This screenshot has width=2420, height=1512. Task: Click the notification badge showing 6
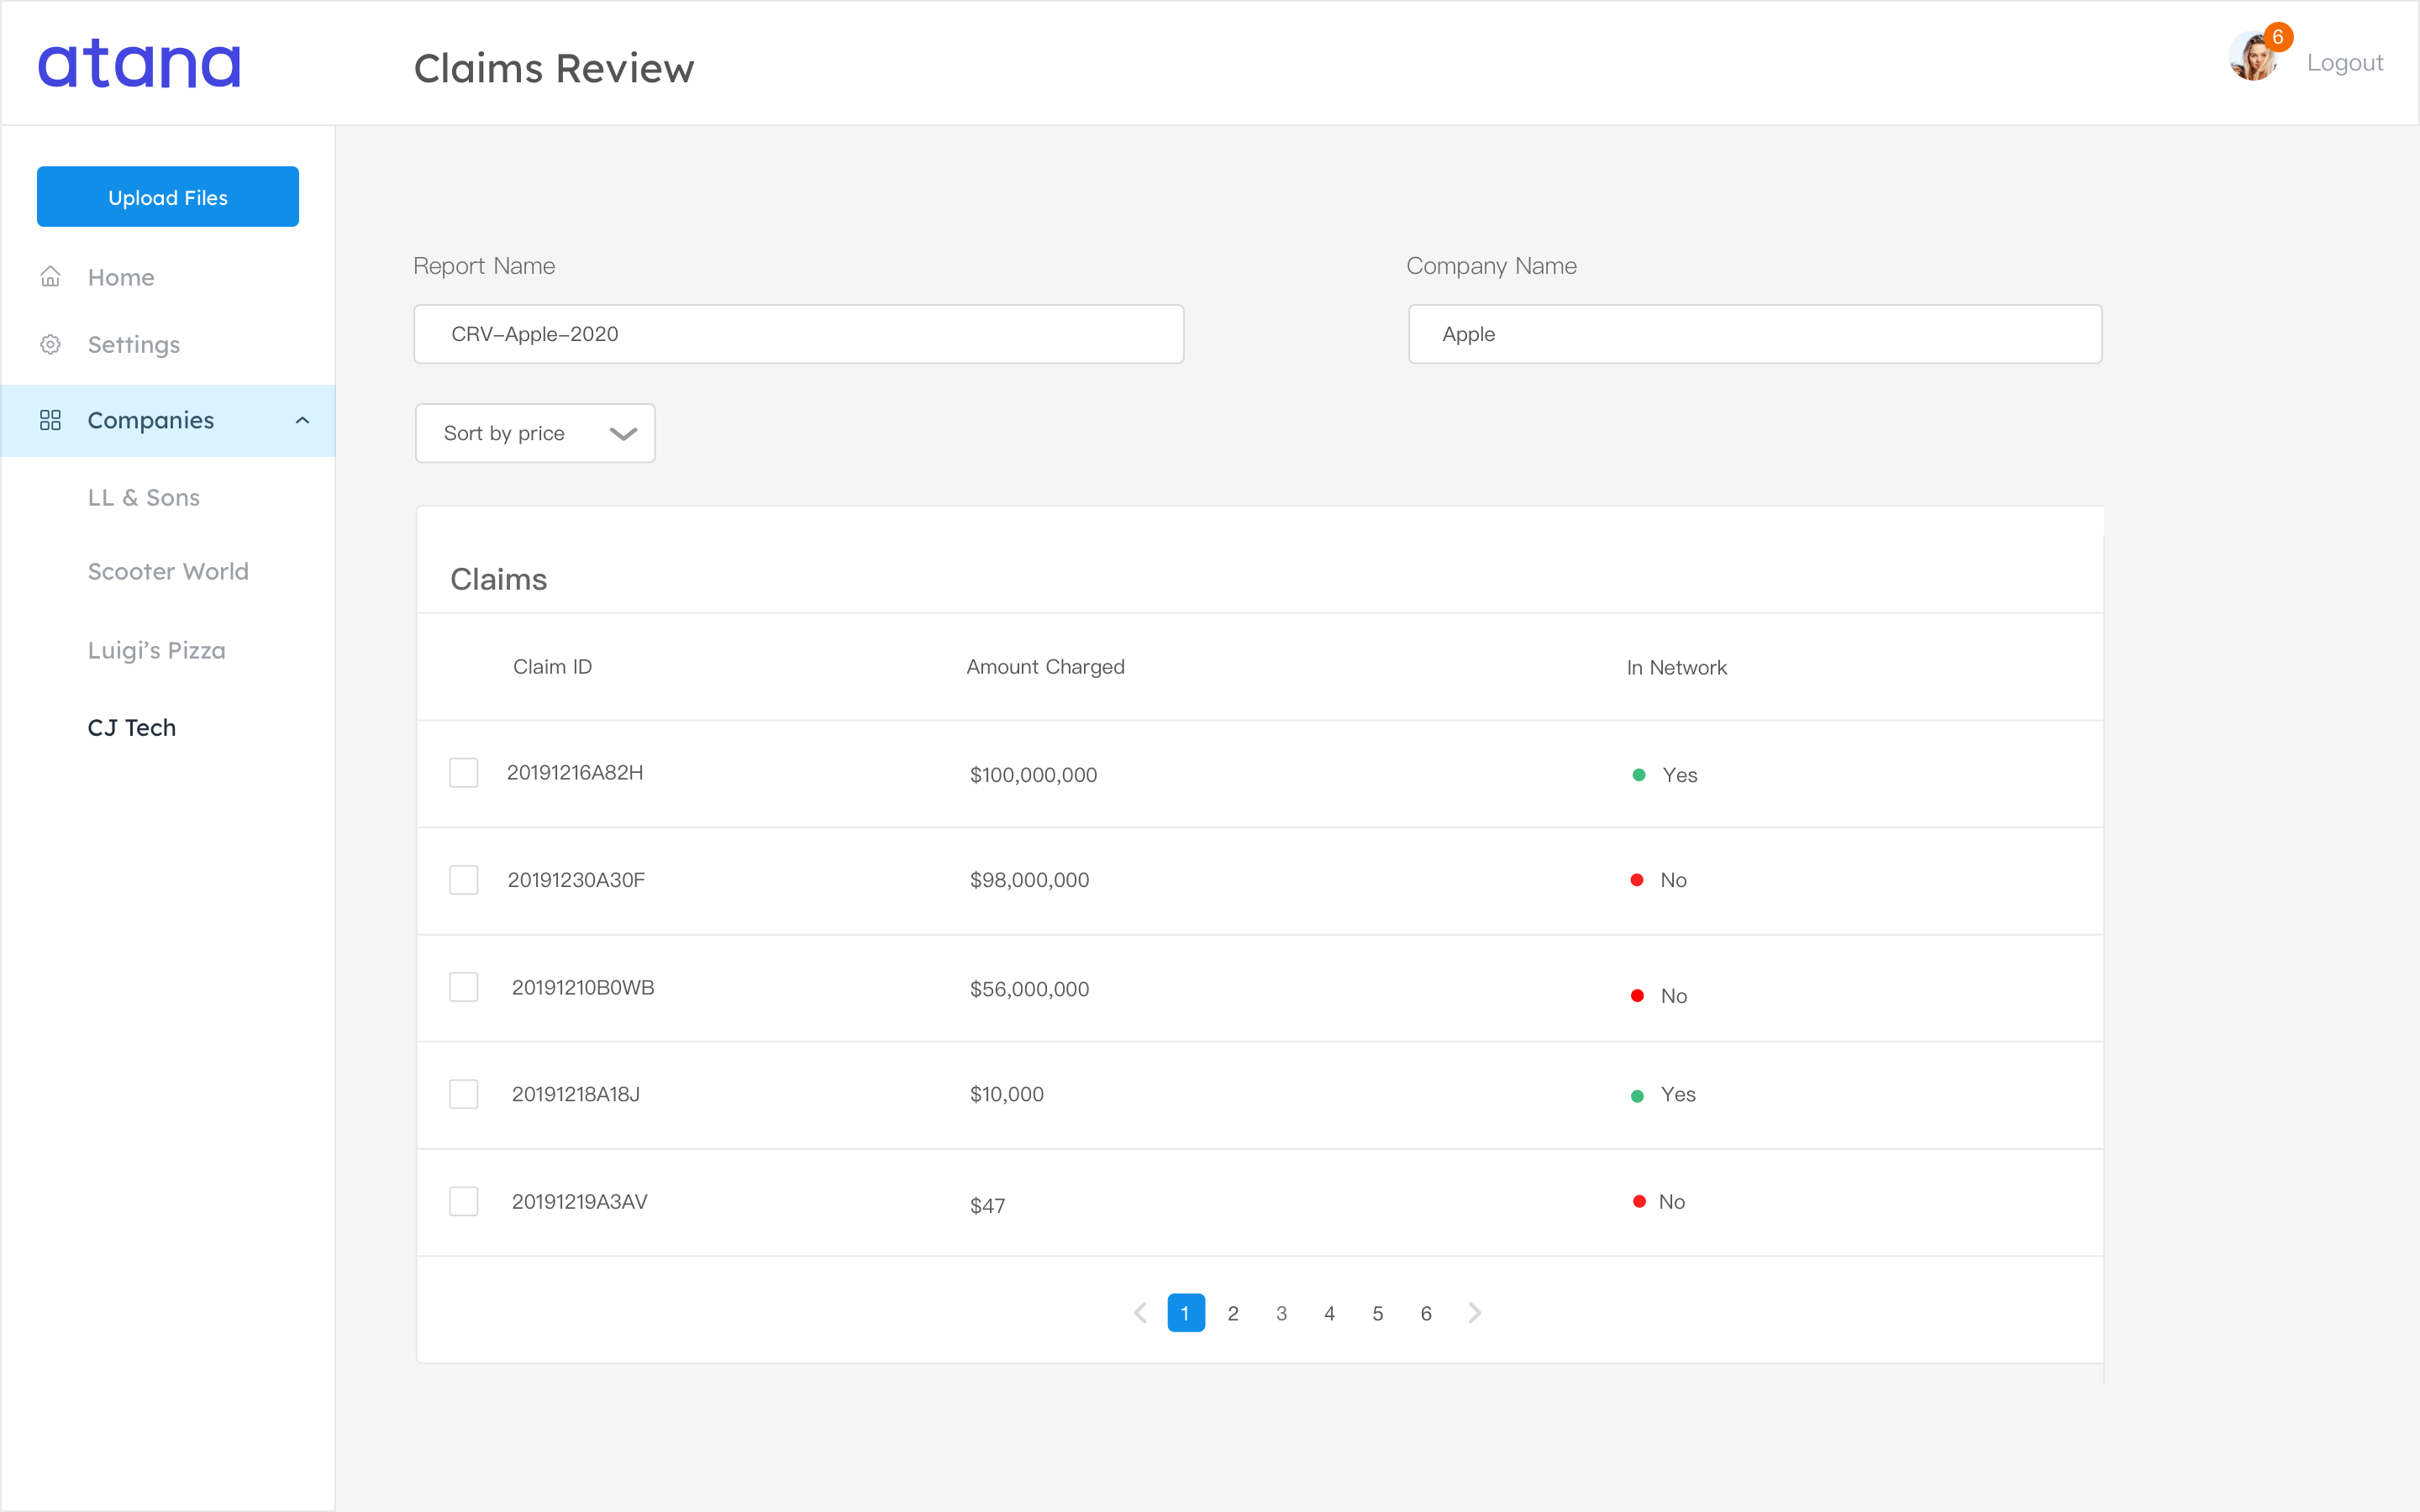(2278, 37)
